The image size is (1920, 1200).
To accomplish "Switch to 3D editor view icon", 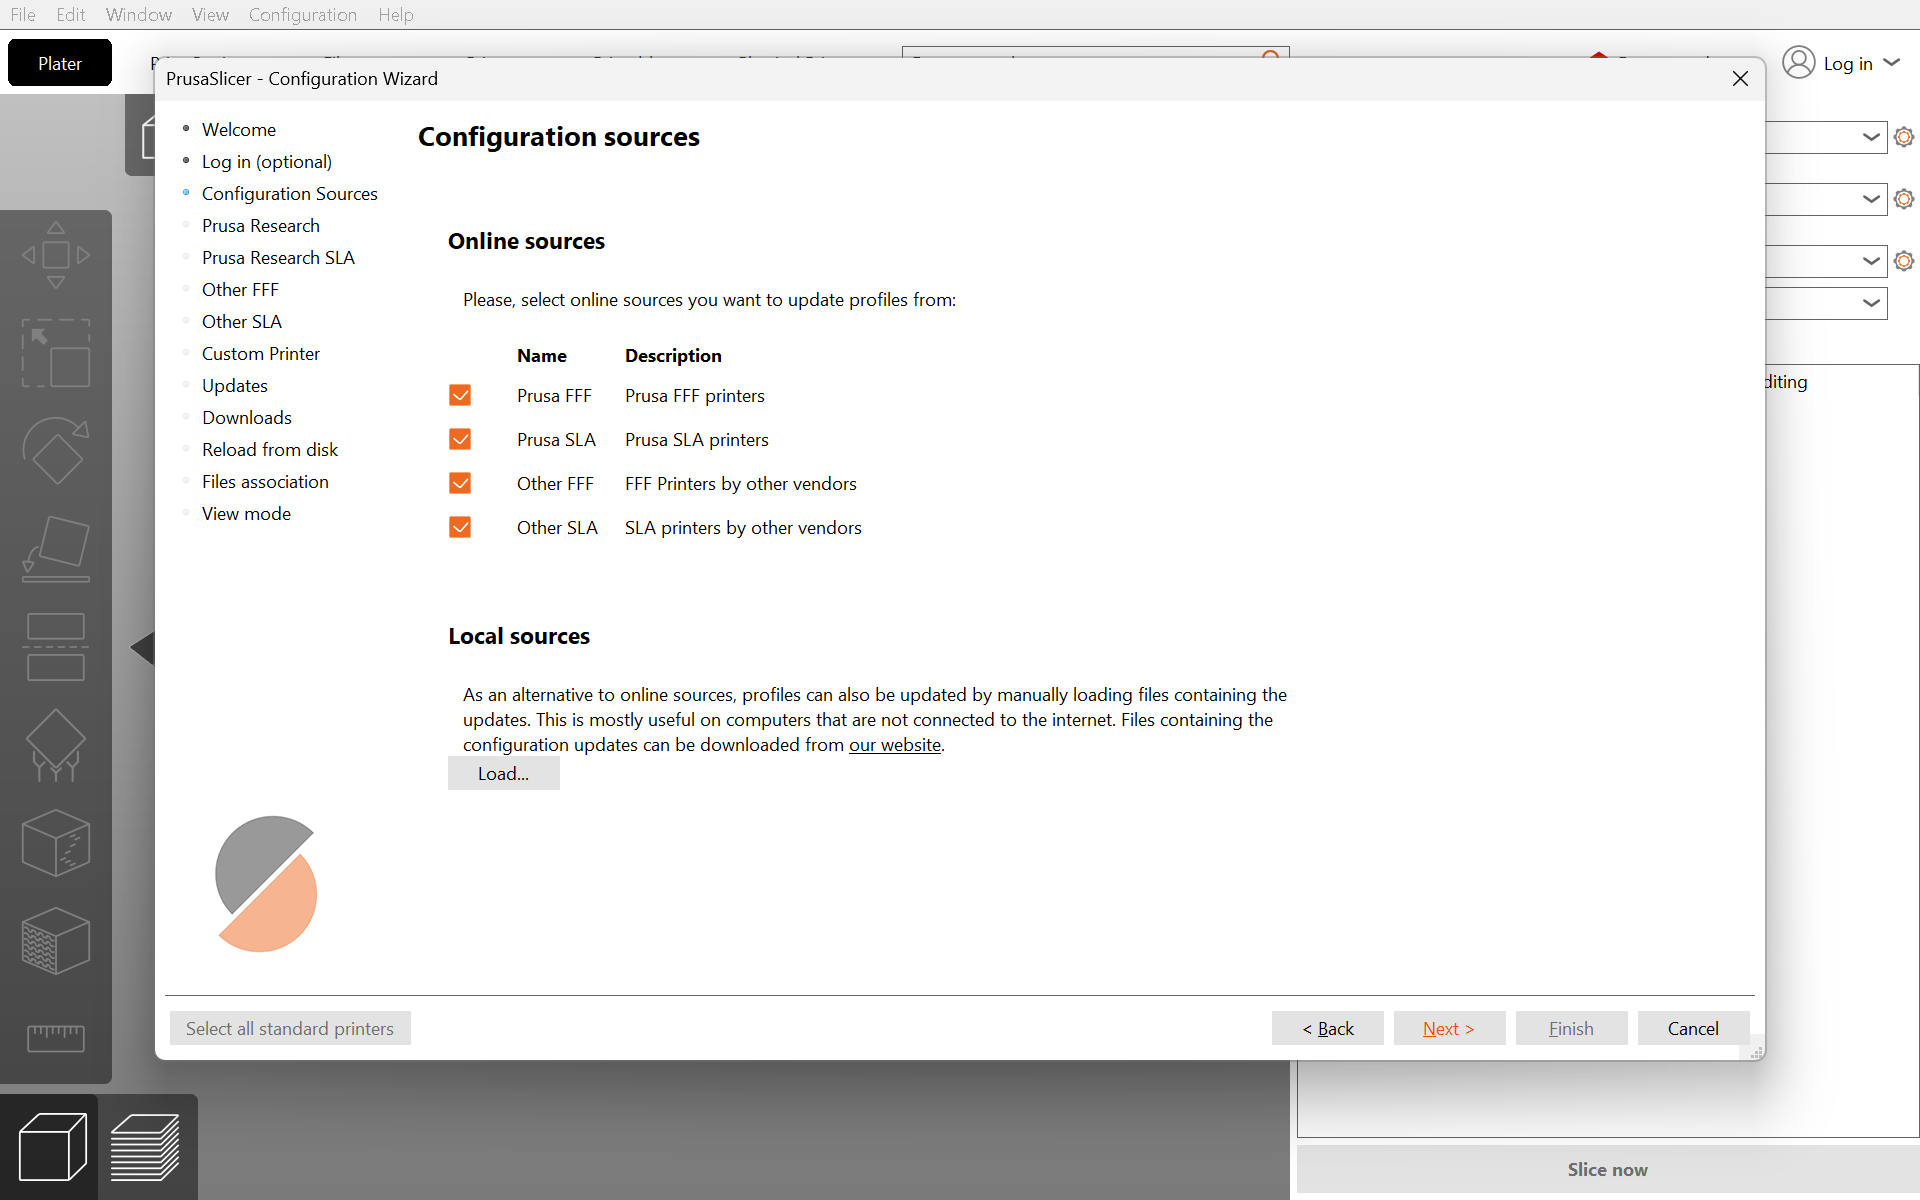I will tap(52, 1147).
